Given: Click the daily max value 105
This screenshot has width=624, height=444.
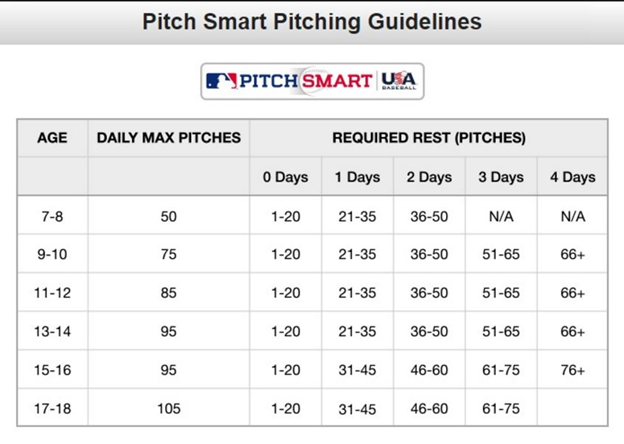Looking at the screenshot, I should tap(169, 408).
